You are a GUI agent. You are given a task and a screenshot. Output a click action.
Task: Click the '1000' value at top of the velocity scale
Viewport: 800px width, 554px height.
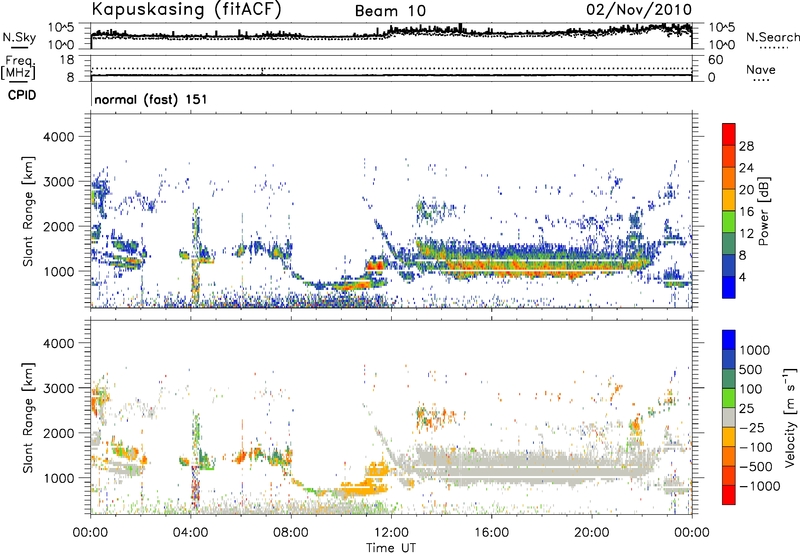(755, 350)
